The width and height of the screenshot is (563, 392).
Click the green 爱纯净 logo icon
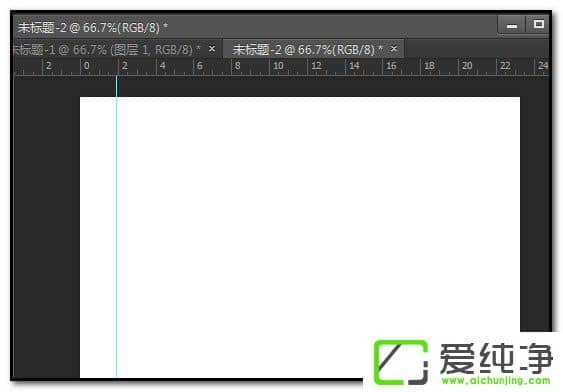click(401, 362)
